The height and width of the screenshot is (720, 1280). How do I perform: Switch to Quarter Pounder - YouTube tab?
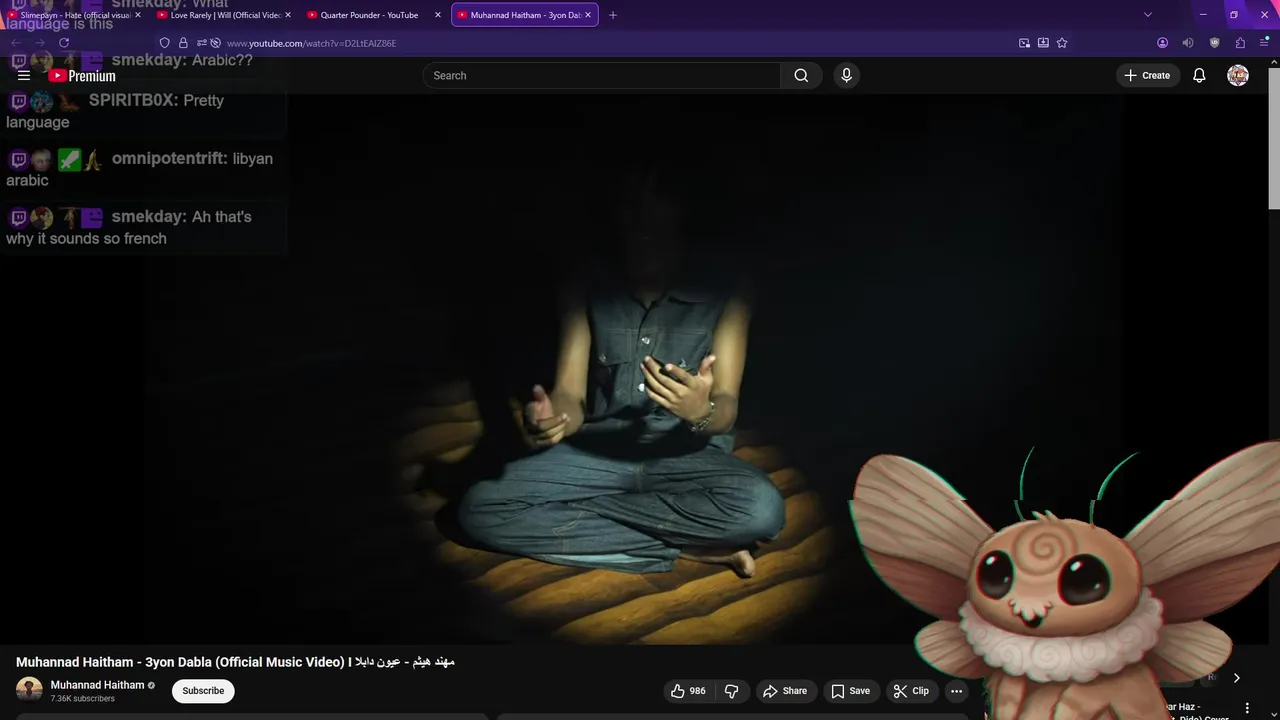375,15
